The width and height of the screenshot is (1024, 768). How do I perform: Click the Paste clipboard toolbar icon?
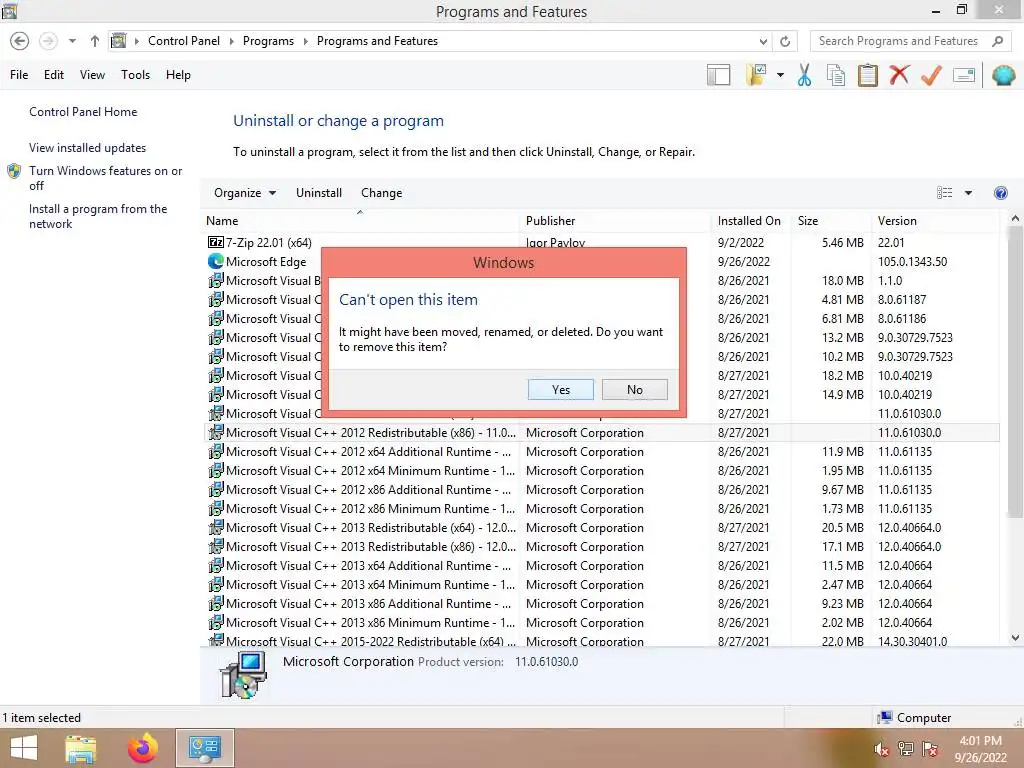click(x=867, y=75)
